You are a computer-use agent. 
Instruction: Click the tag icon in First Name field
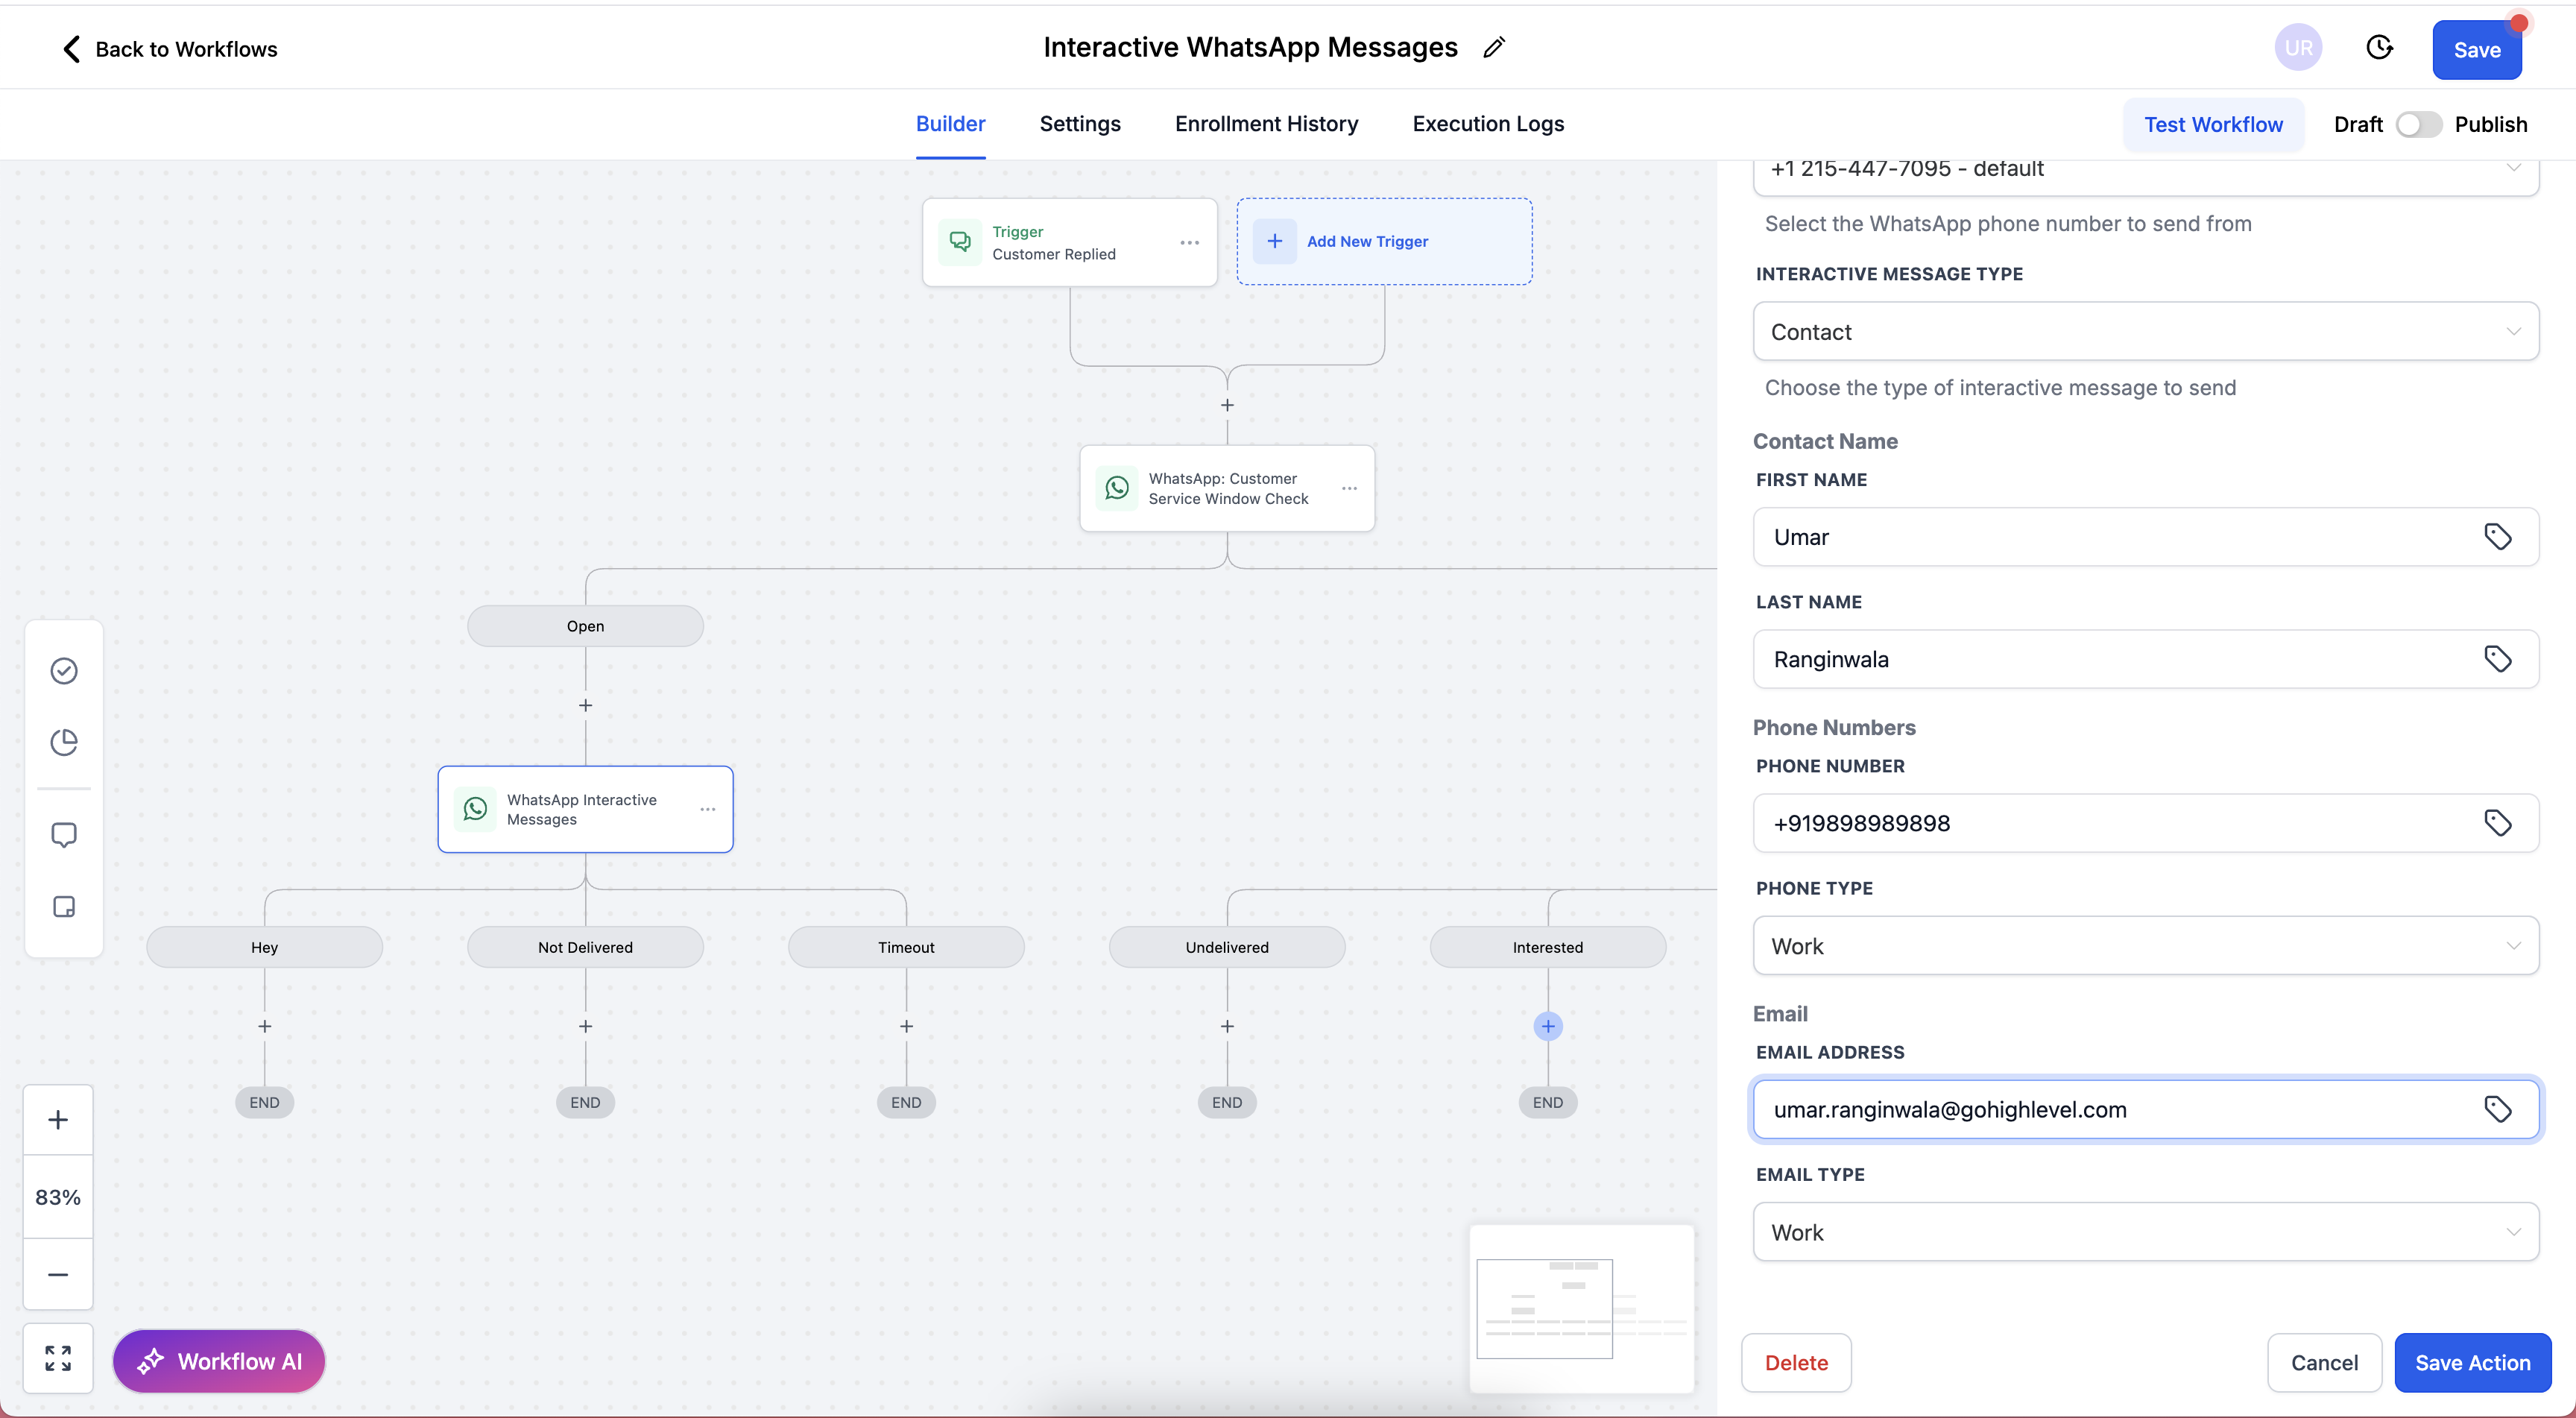click(2497, 537)
